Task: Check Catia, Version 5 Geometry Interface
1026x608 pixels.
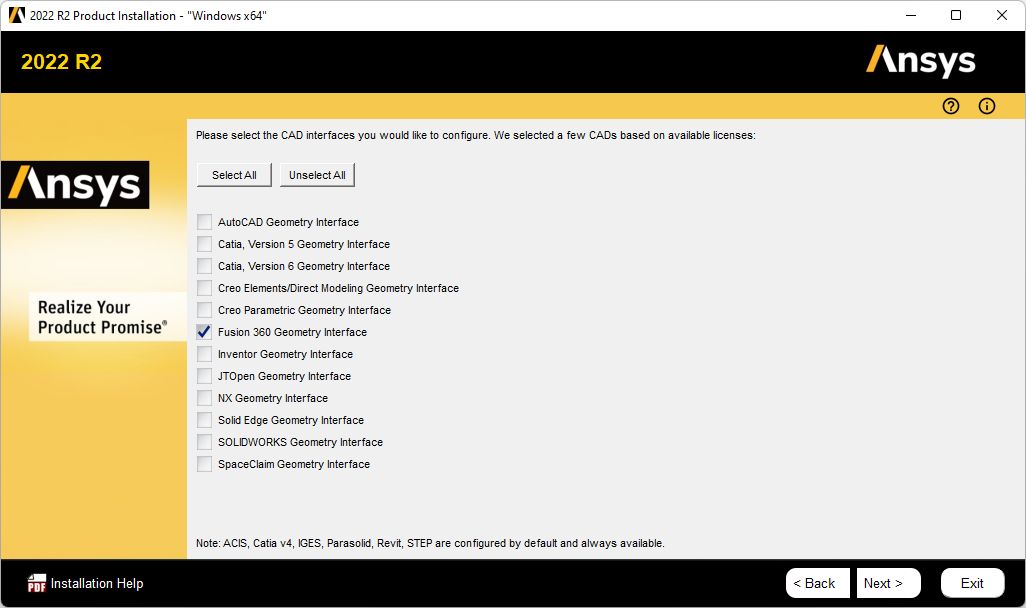Action: tap(205, 244)
